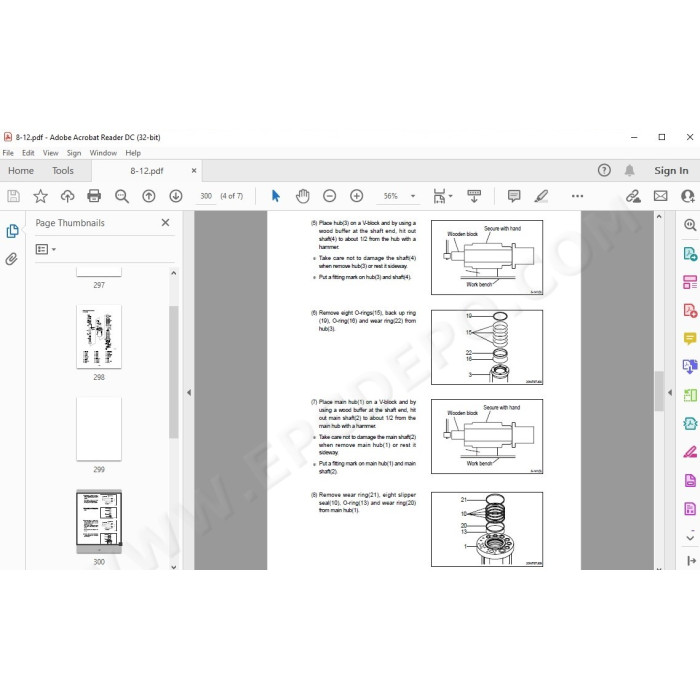Upload file to Document Cloud
700x700 pixels.
click(67, 196)
